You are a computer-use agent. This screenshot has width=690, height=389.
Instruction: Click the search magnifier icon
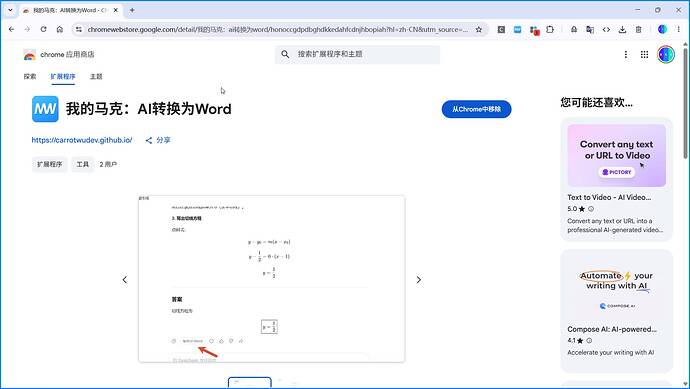[x=285, y=54]
